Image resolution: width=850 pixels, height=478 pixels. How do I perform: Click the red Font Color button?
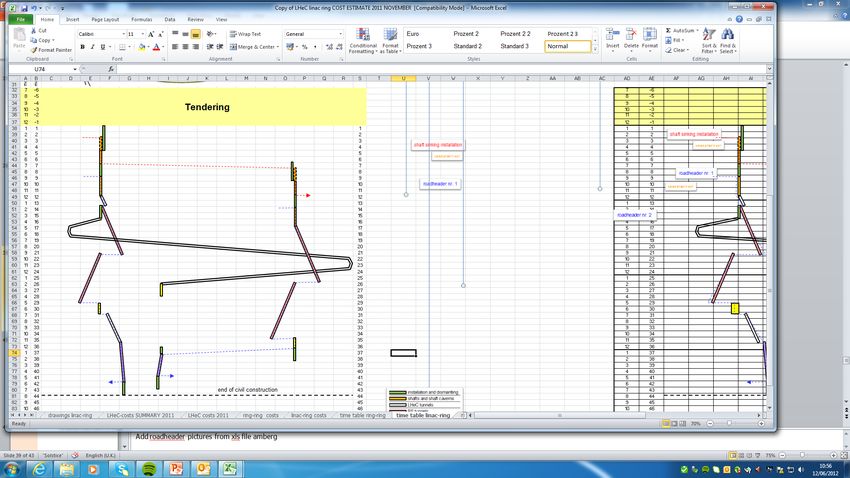pos(156,47)
